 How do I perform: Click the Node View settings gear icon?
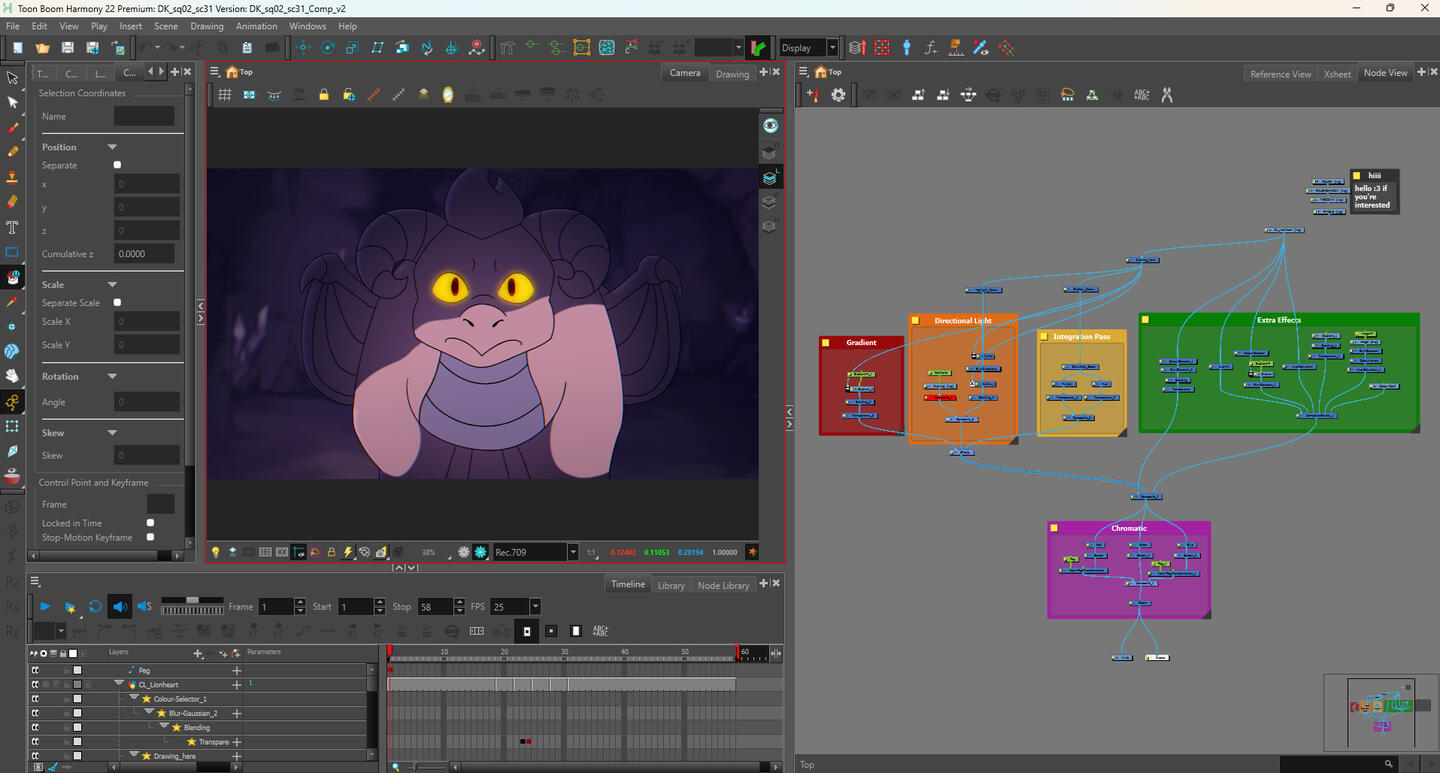838,95
